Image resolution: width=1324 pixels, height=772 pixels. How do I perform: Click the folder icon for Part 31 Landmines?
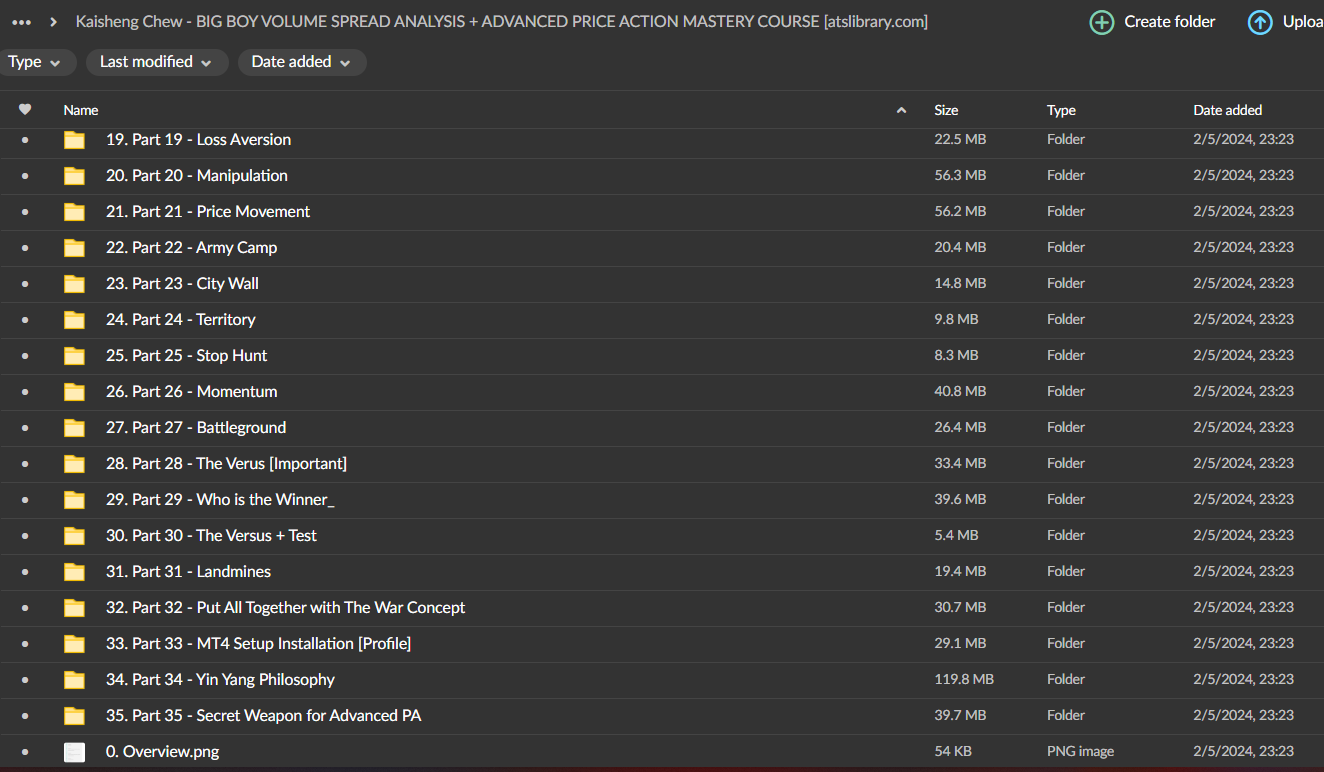[x=74, y=572]
